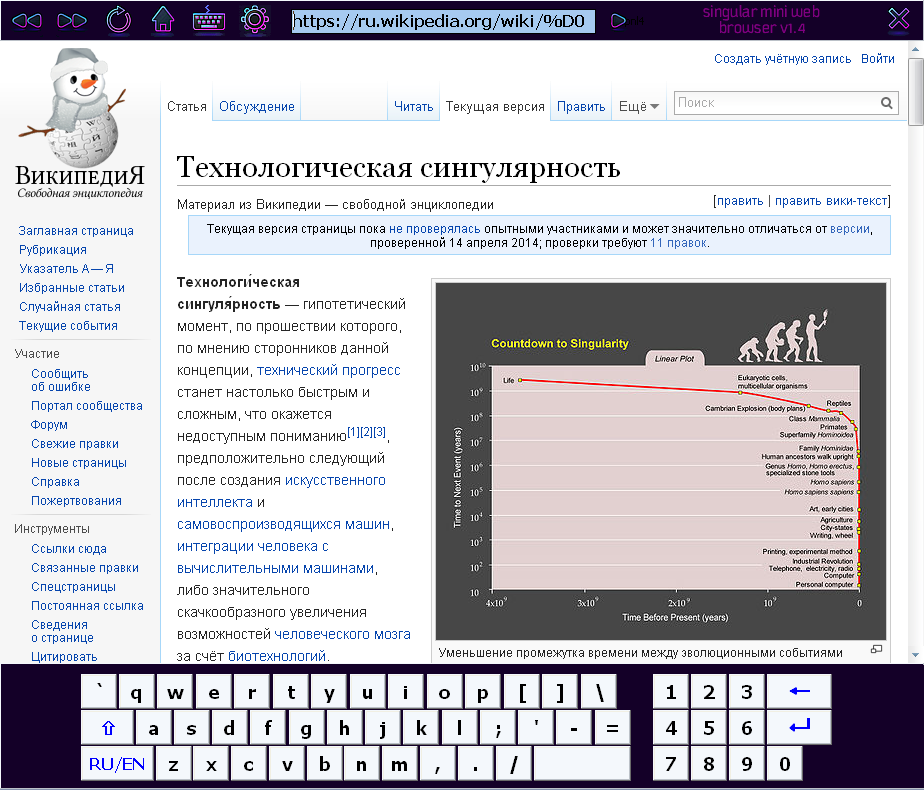This screenshot has width=924, height=790.
Task: Toggle the on-screen keyboard icon in toolbar
Action: pos(209,19)
